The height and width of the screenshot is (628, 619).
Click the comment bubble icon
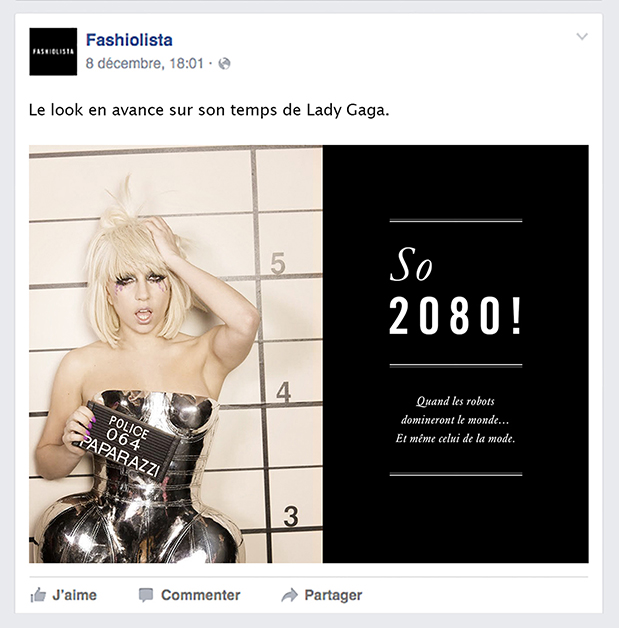146,595
